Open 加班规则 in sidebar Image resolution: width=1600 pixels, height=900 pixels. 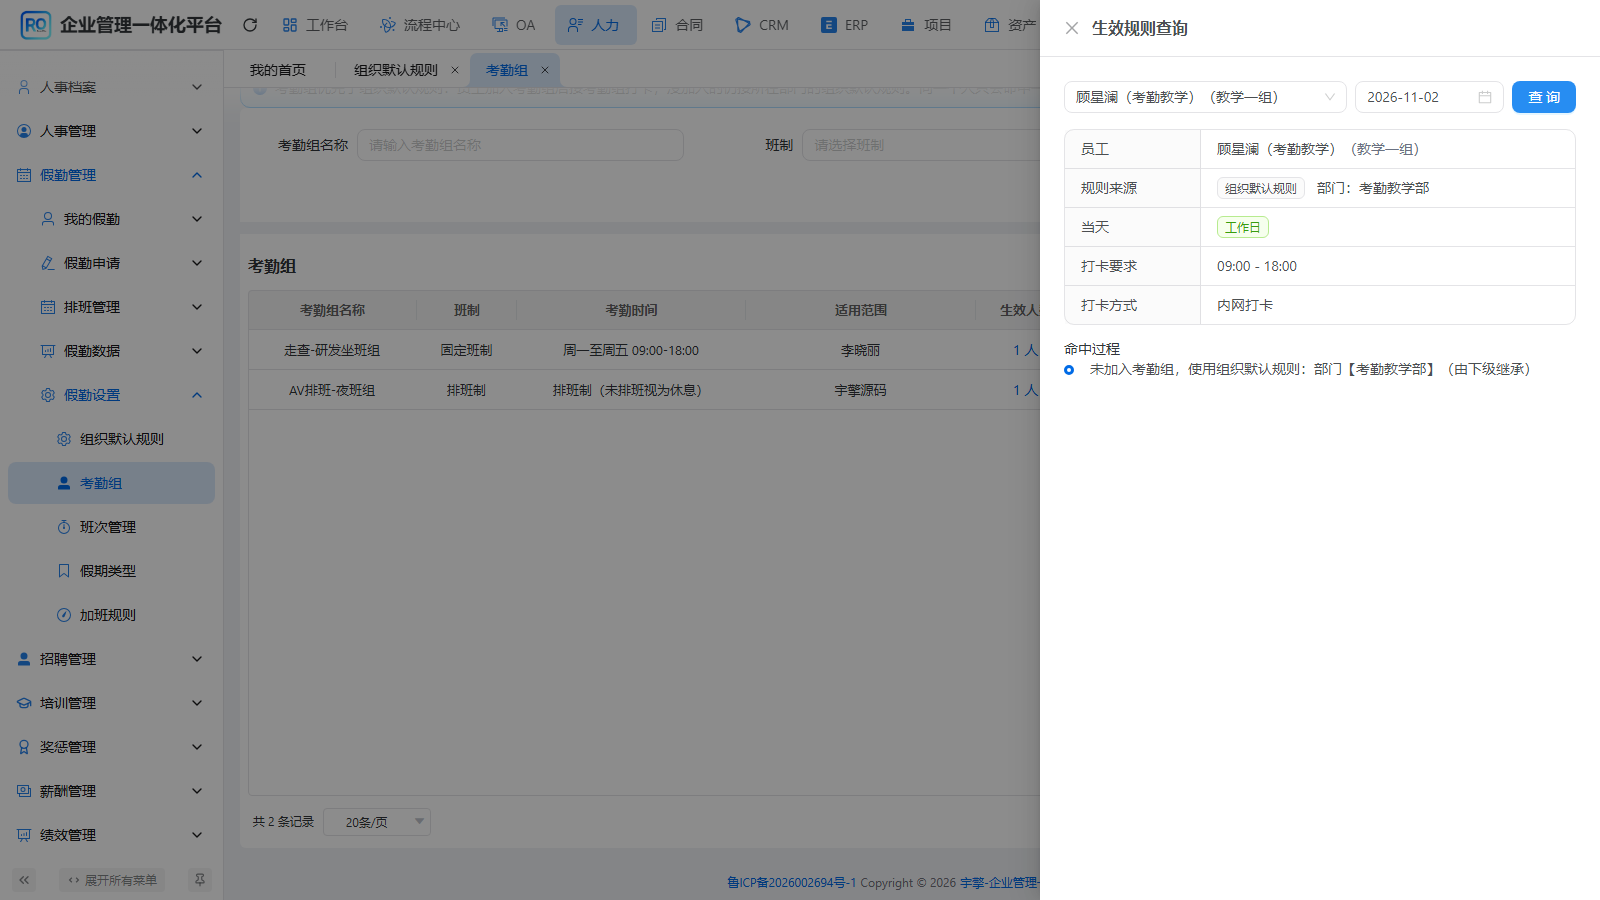pyautogui.click(x=111, y=615)
